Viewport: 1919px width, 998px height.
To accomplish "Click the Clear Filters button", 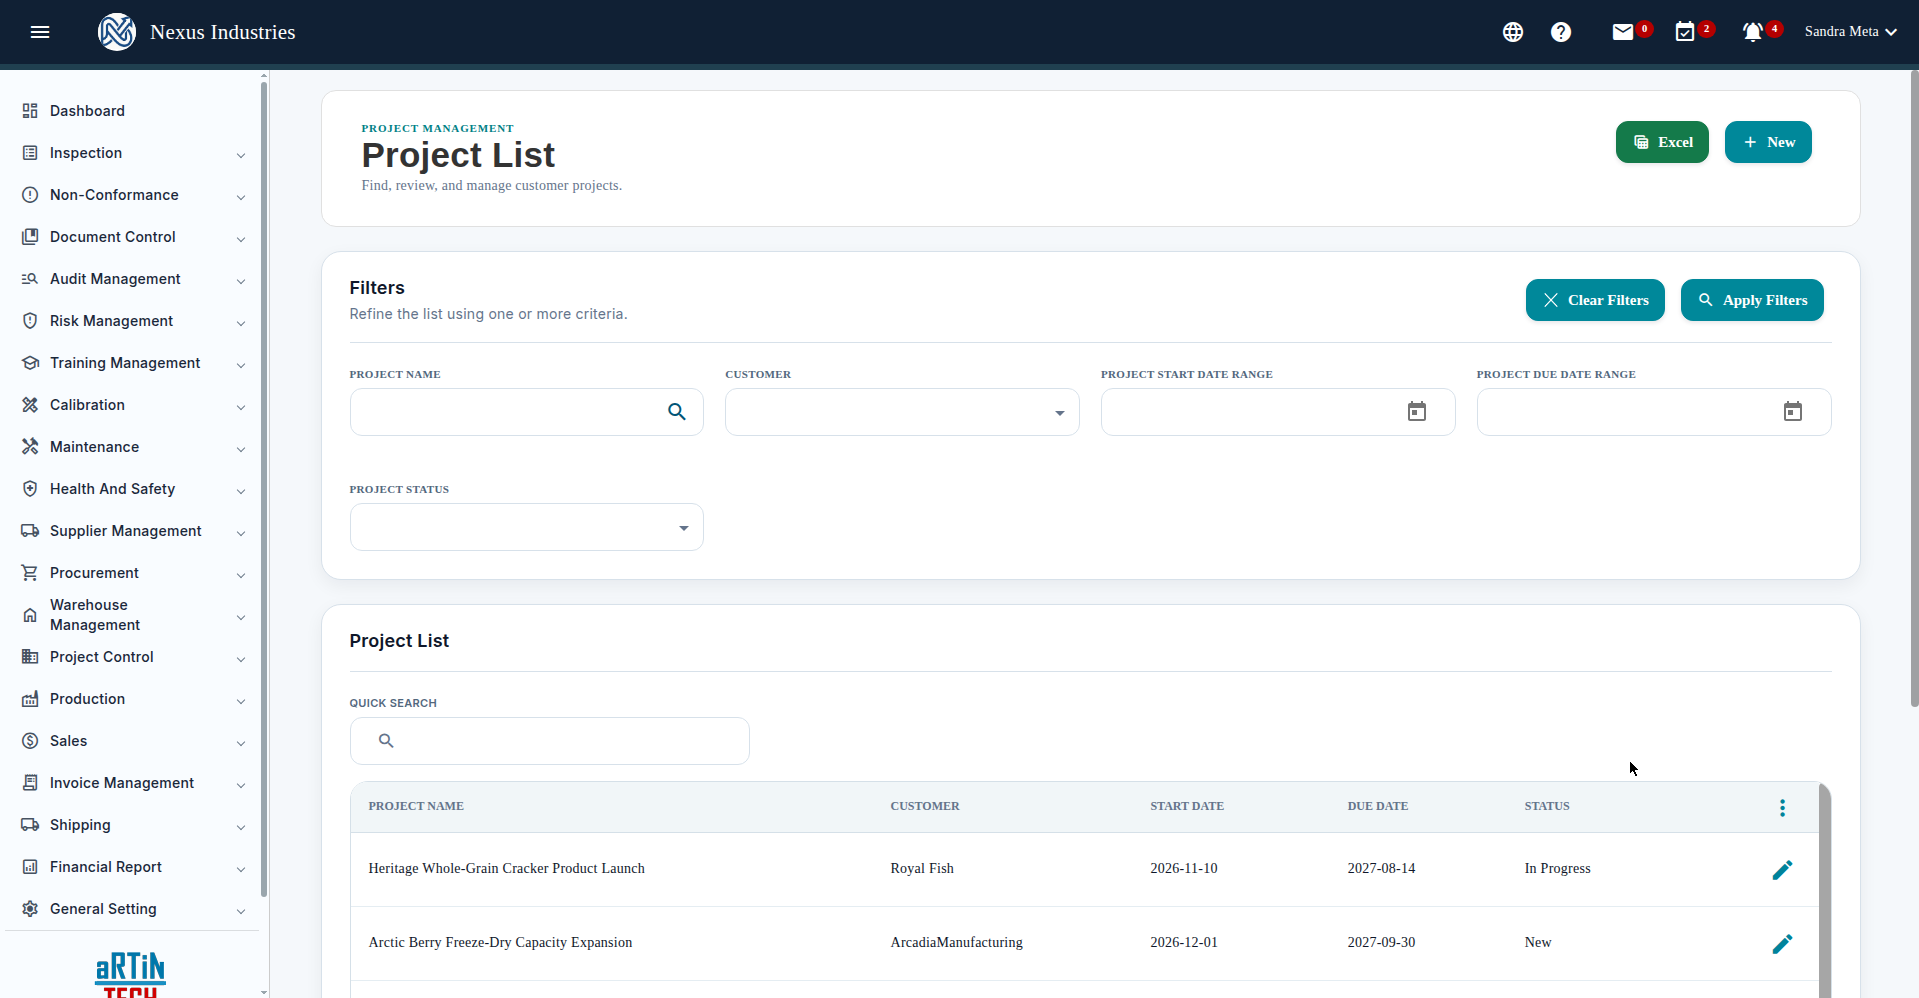I will (1595, 300).
